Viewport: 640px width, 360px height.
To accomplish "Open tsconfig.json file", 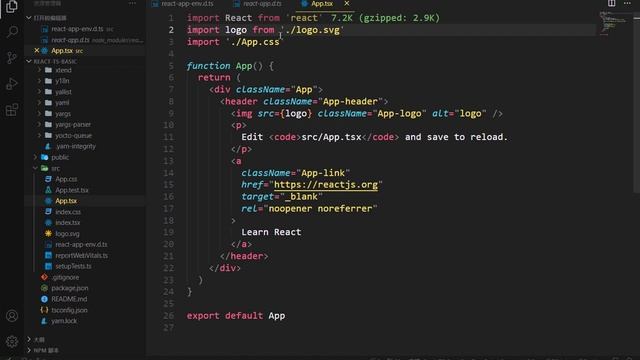I will point(69,310).
